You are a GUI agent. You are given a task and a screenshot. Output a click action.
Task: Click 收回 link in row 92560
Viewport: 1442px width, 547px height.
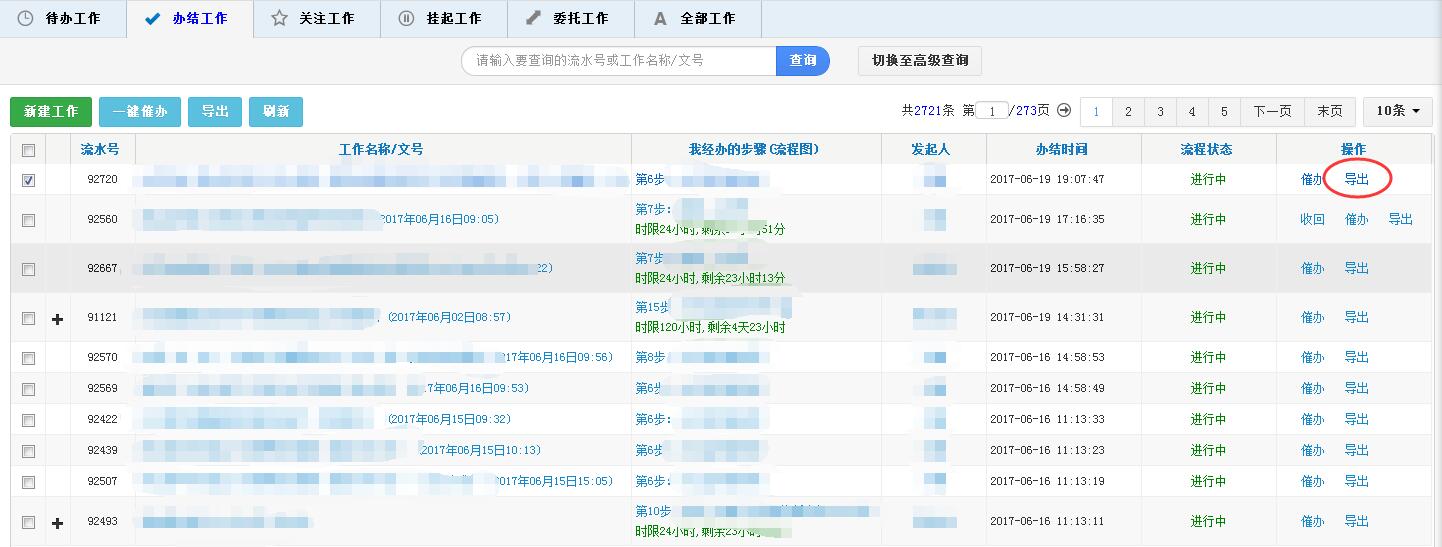[1312, 220]
